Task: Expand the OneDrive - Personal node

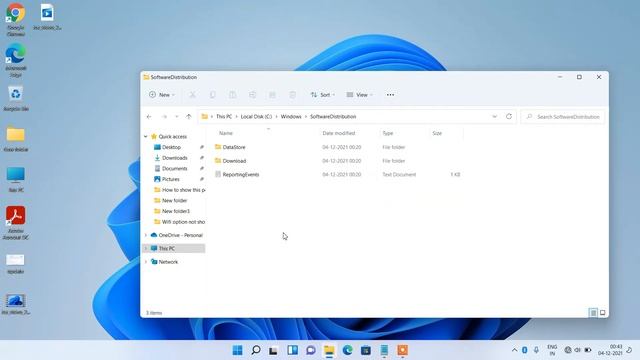Action: [146, 236]
